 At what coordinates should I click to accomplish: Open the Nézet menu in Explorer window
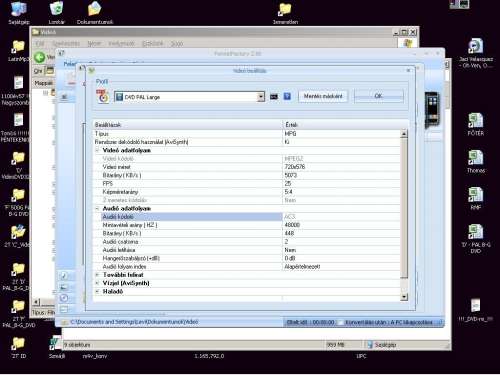[94, 44]
